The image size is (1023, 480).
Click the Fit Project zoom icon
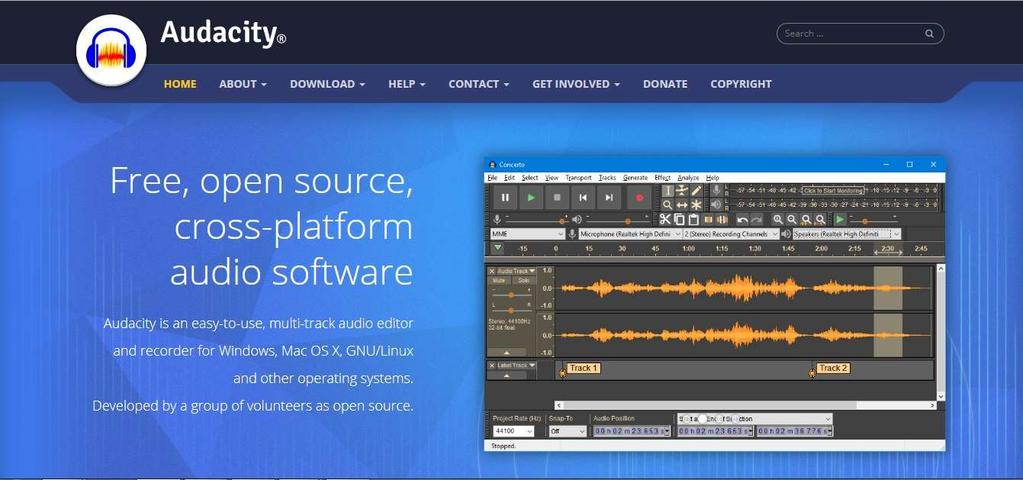coord(821,220)
